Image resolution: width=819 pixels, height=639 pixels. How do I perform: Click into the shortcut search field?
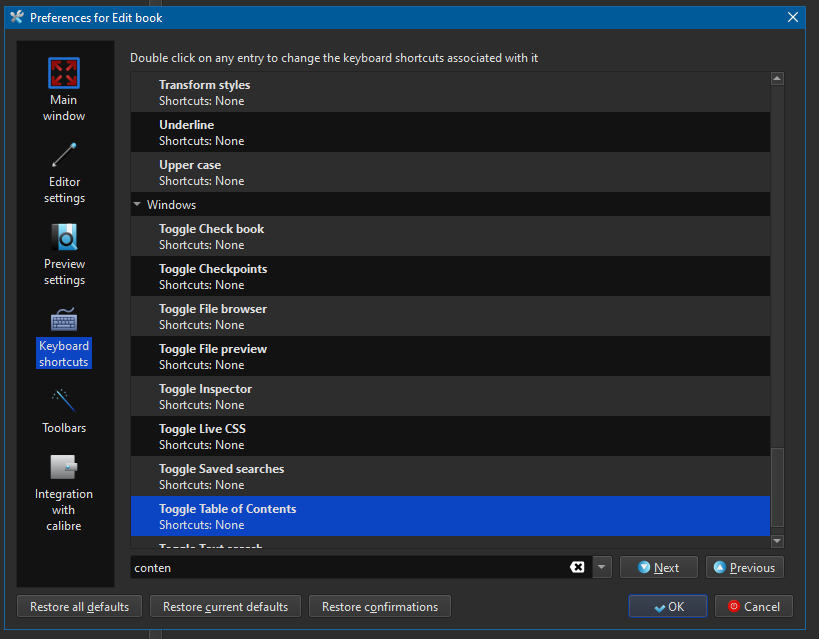[350, 567]
